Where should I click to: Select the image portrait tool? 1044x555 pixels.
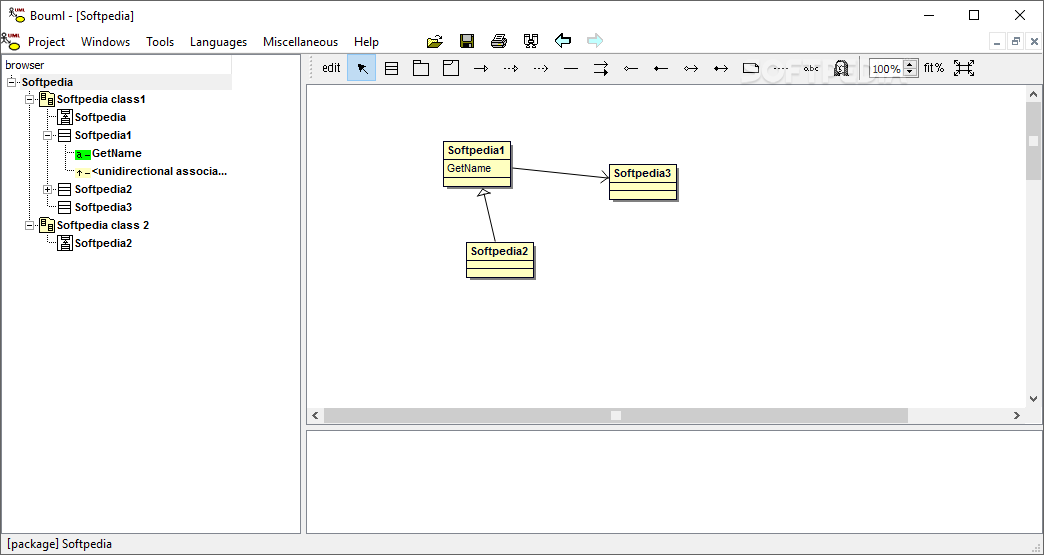coord(840,68)
